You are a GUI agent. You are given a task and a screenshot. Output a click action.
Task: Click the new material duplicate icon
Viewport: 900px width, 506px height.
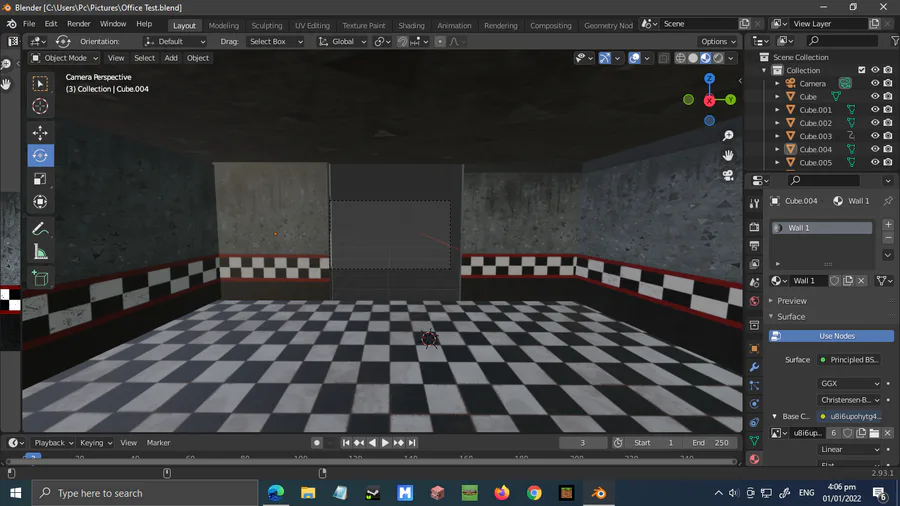click(x=848, y=281)
